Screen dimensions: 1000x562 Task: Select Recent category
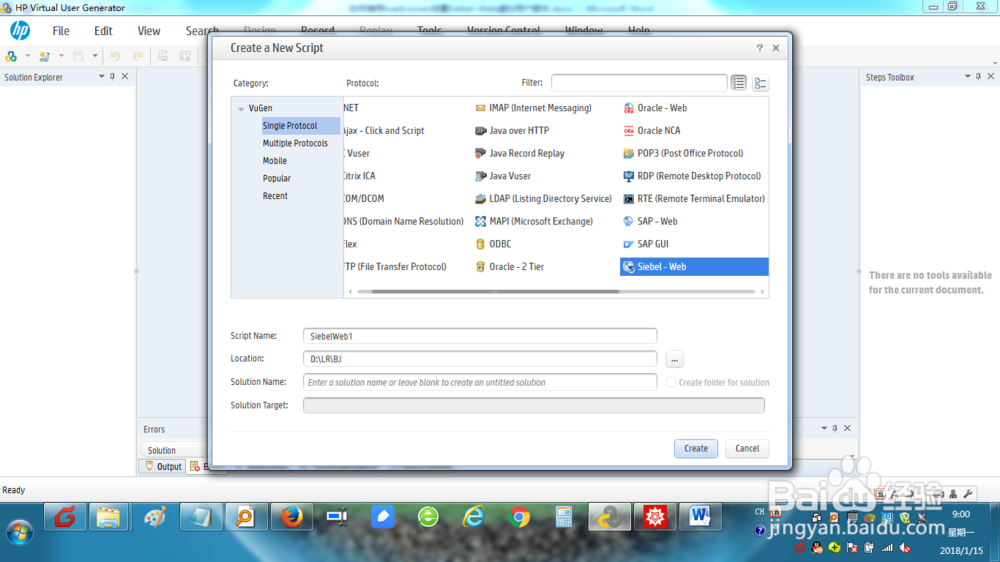[x=275, y=196]
